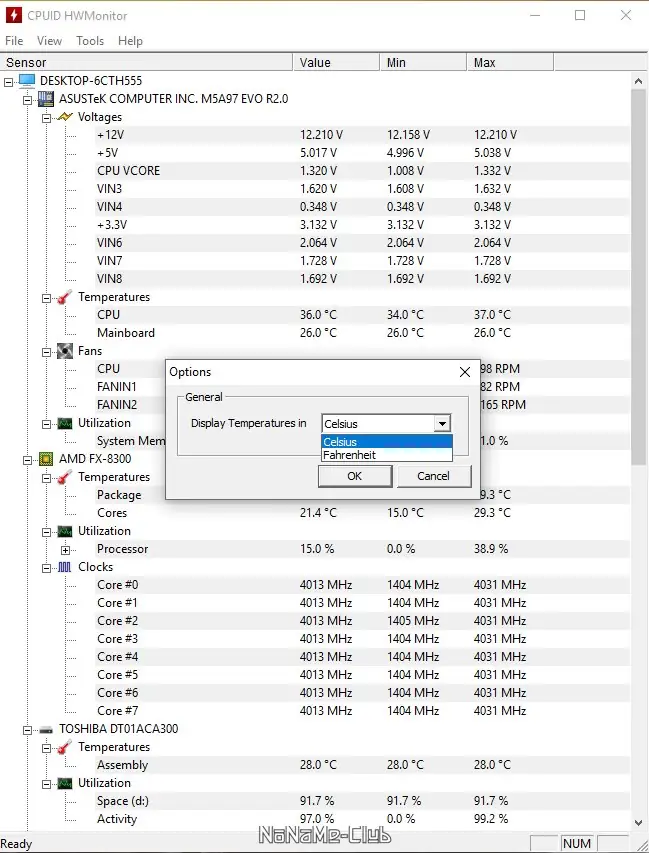Click the NUM status bar indicator

click(577, 844)
